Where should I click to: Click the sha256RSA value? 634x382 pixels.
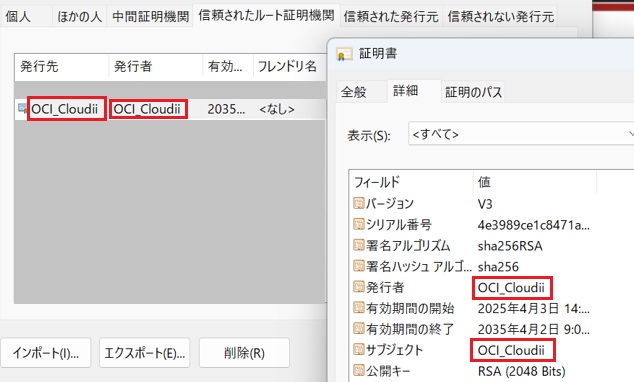coord(510,246)
